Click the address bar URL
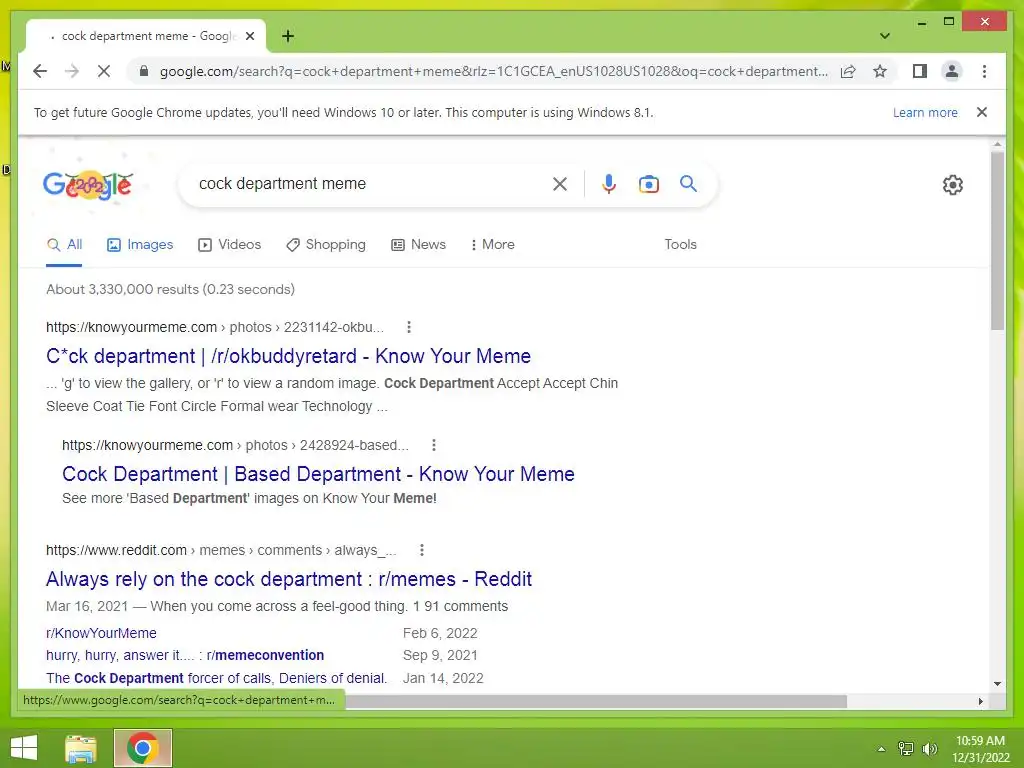This screenshot has width=1024, height=768. coord(494,71)
